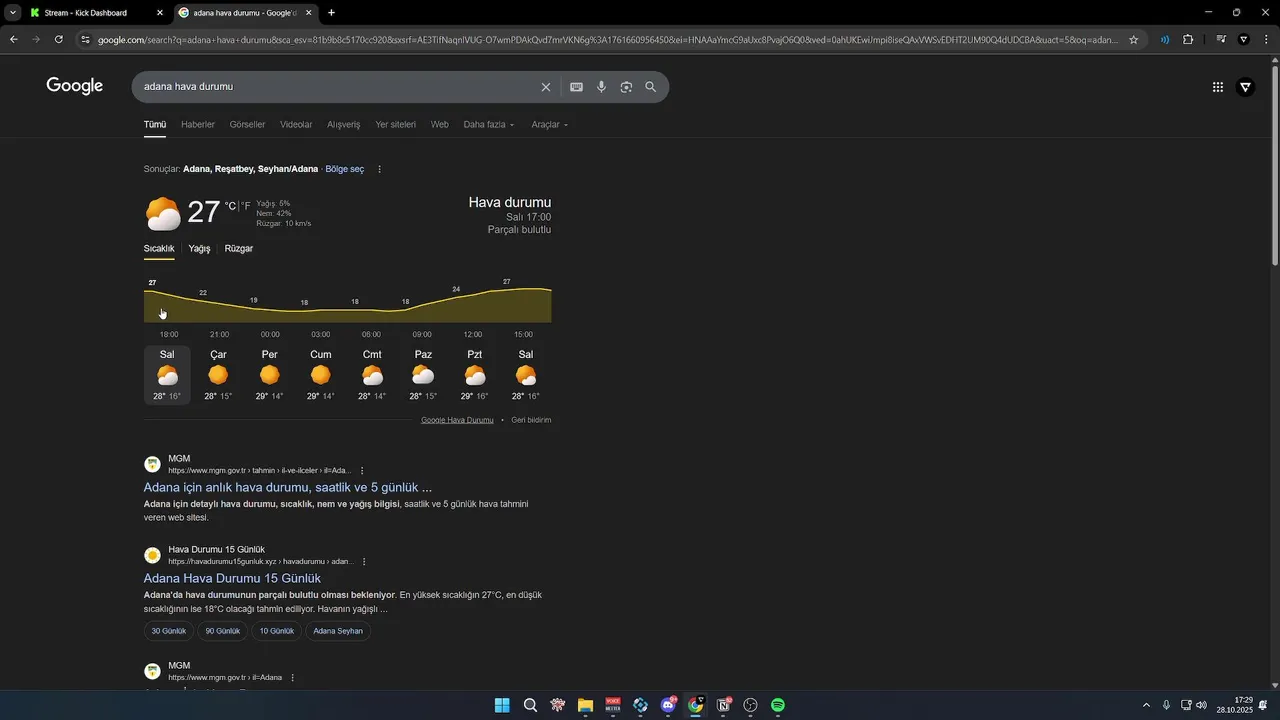Click the blue cast-wave icon in toolbar

pyautogui.click(x=1165, y=40)
